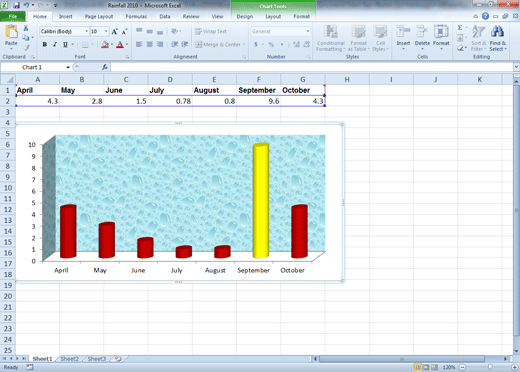
Task: Select the Format Painter brush icon
Action: [26, 48]
